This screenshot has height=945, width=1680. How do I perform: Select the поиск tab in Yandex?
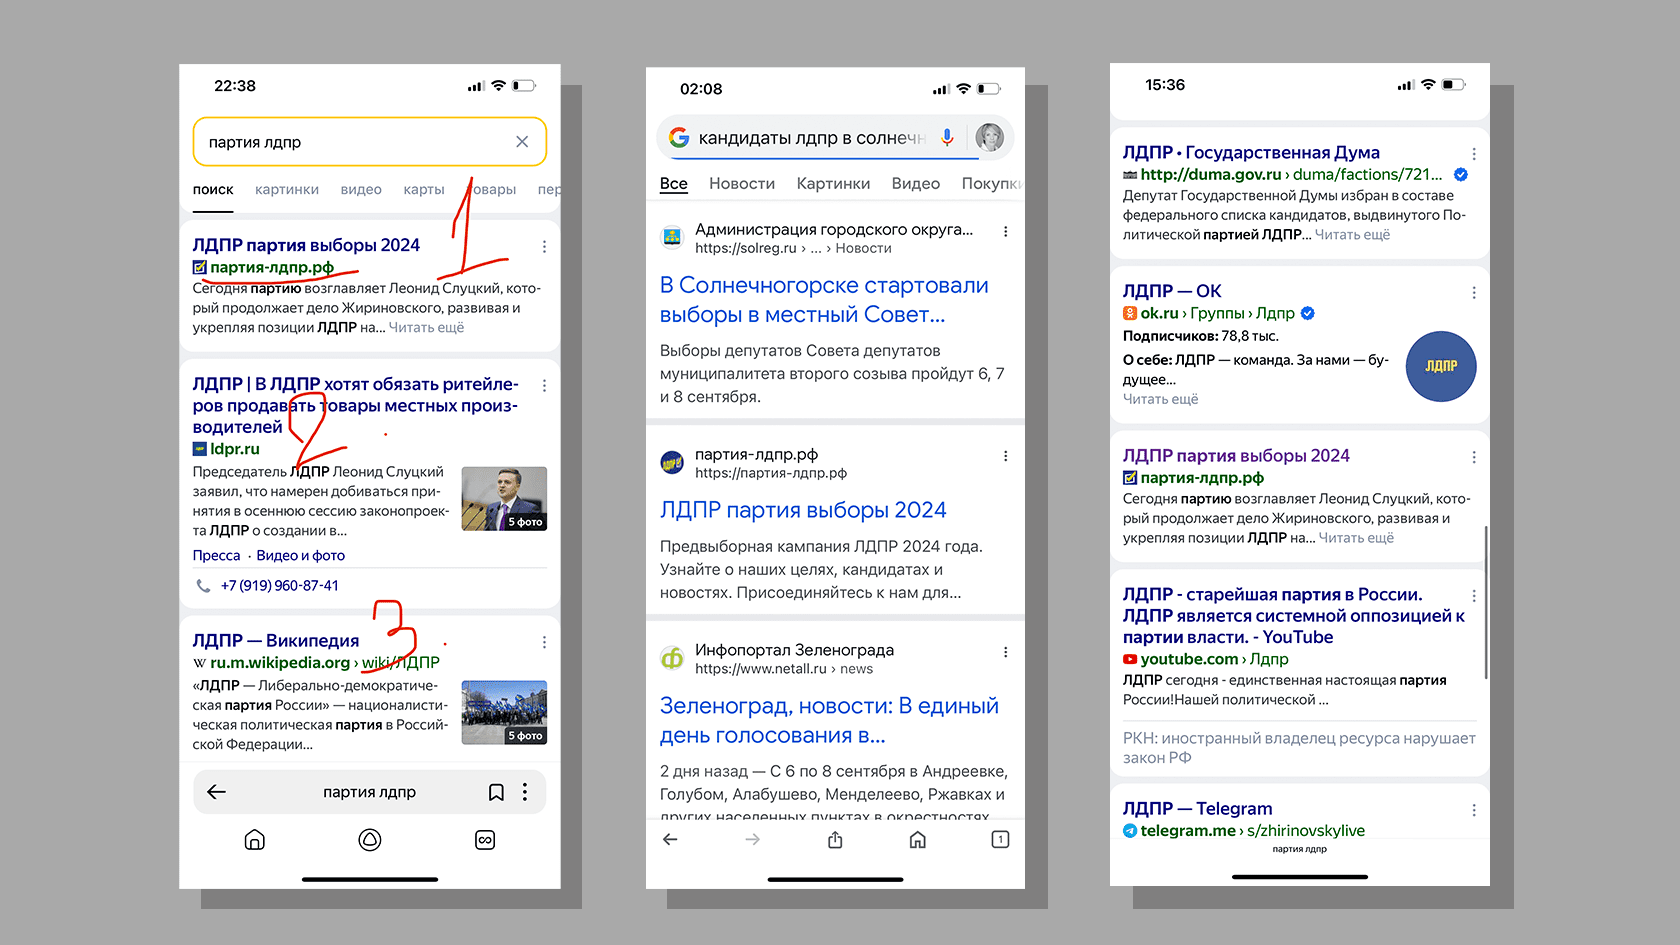click(x=213, y=189)
